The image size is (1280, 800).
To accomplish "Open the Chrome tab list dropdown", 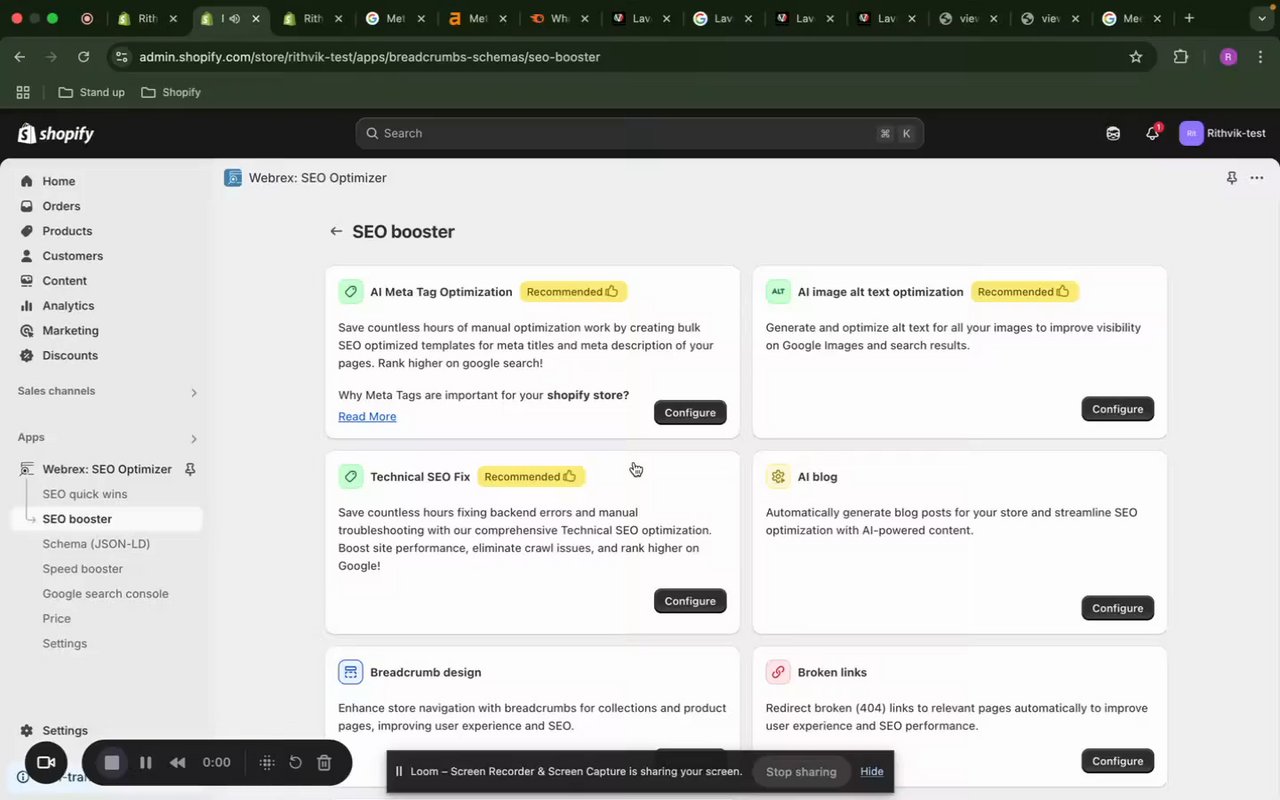I will click(1261, 19).
